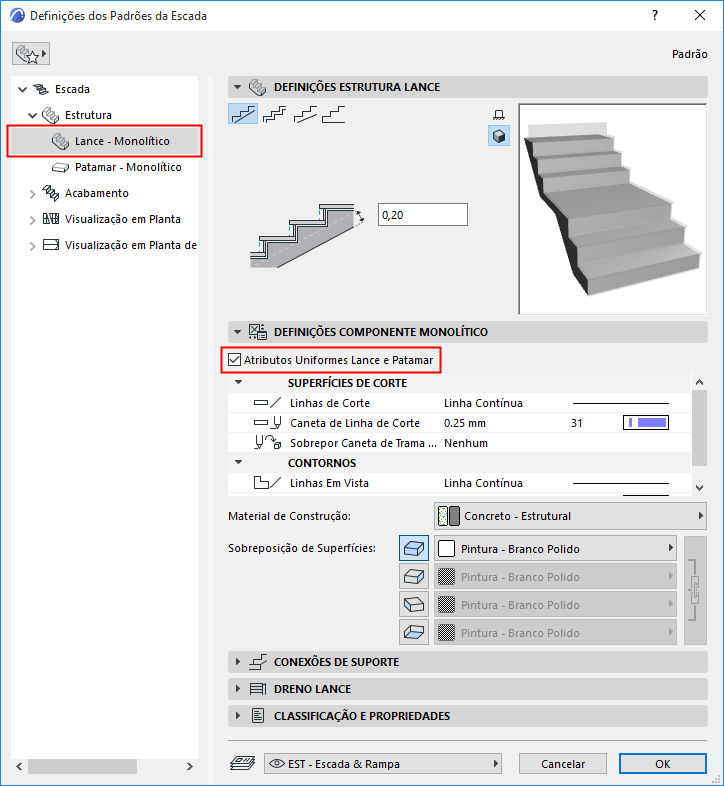
Task: Select first flight structure type icon
Action: (243, 114)
